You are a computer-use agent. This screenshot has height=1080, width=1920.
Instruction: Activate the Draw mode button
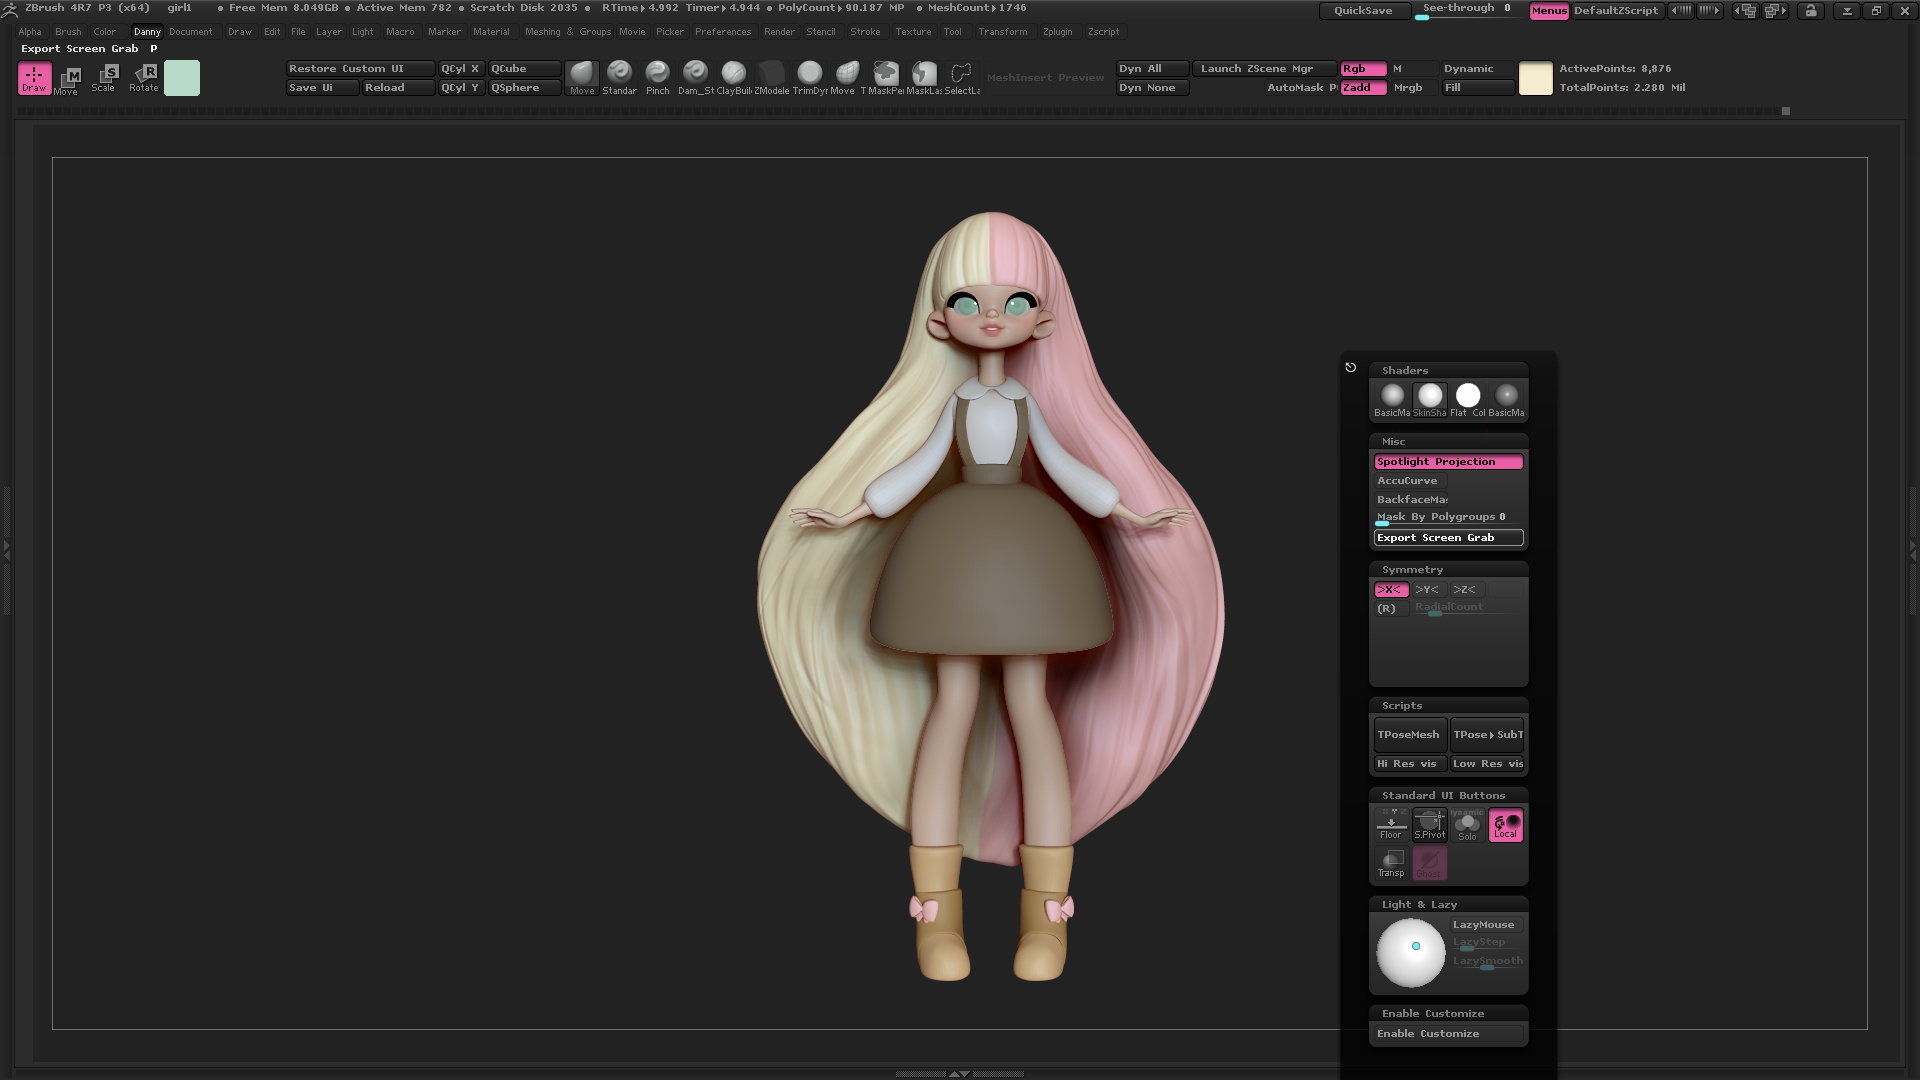[x=34, y=78]
